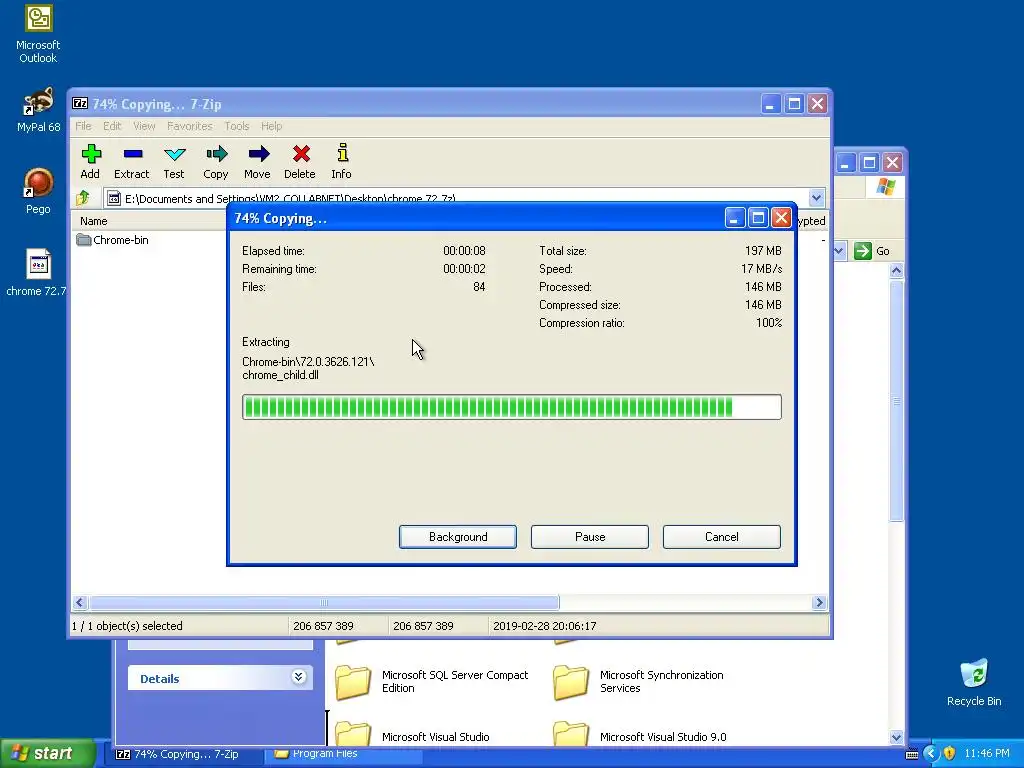Viewport: 1024px width, 768px height.
Task: Click the Info toolbar icon
Action: tap(342, 161)
